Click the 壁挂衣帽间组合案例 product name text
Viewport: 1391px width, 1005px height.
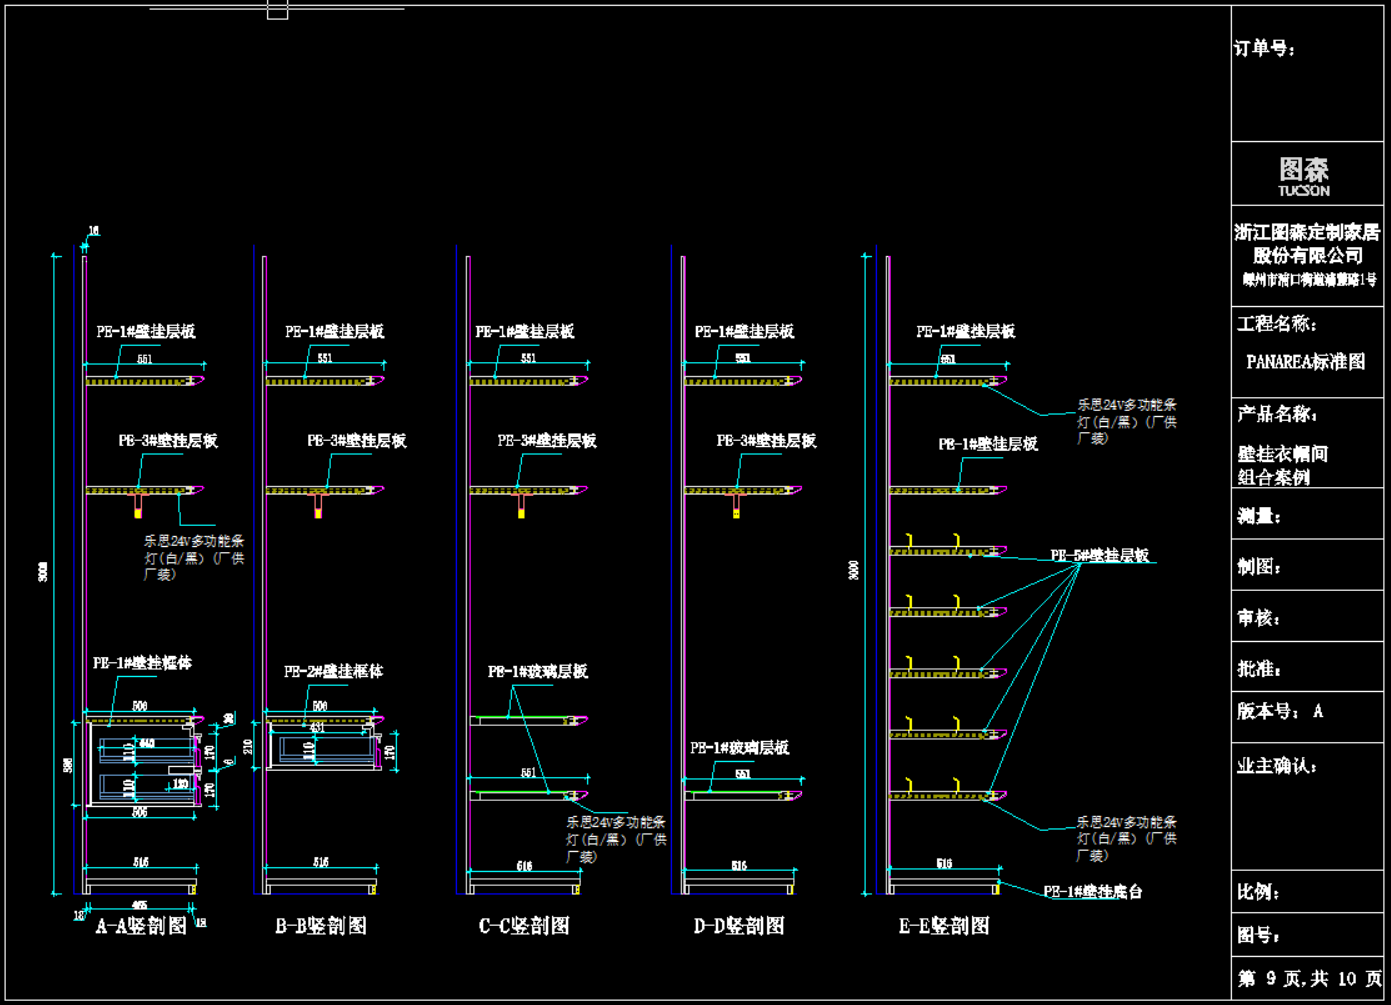1283,465
